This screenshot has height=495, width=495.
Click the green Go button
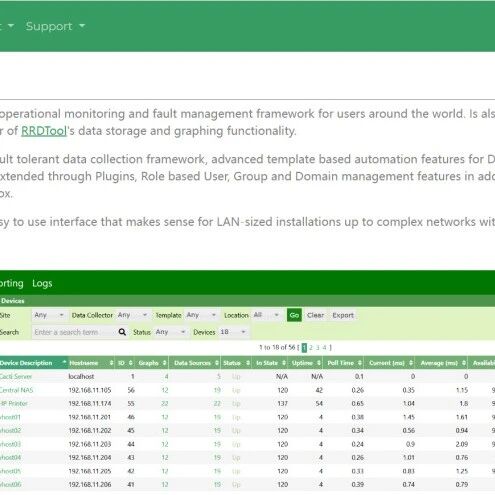(x=294, y=315)
